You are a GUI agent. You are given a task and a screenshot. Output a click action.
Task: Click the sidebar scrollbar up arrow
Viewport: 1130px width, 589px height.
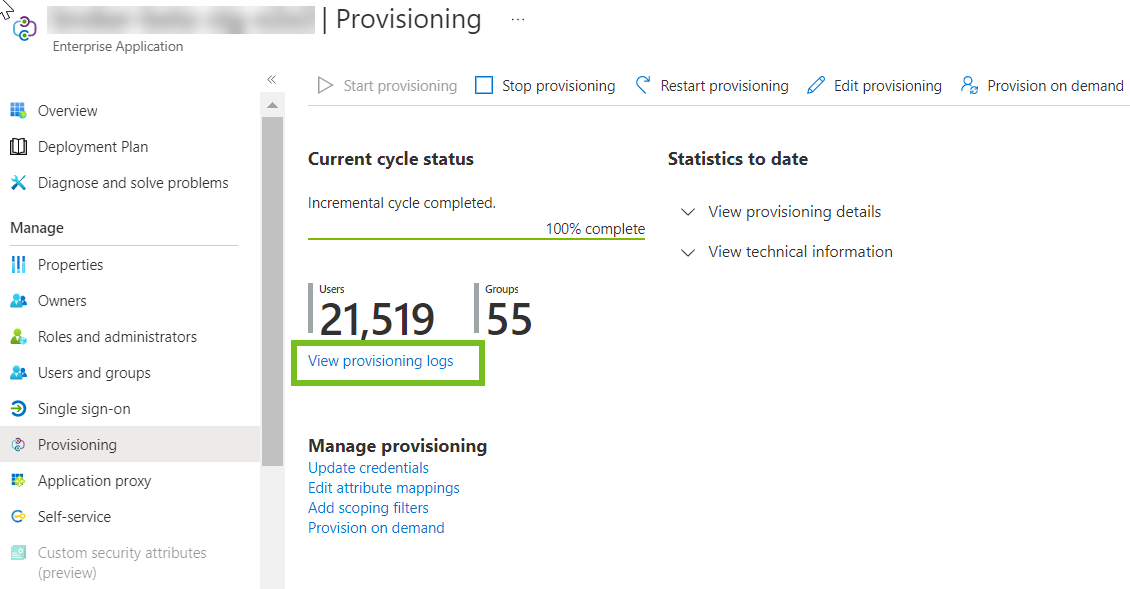pyautogui.click(x=272, y=106)
